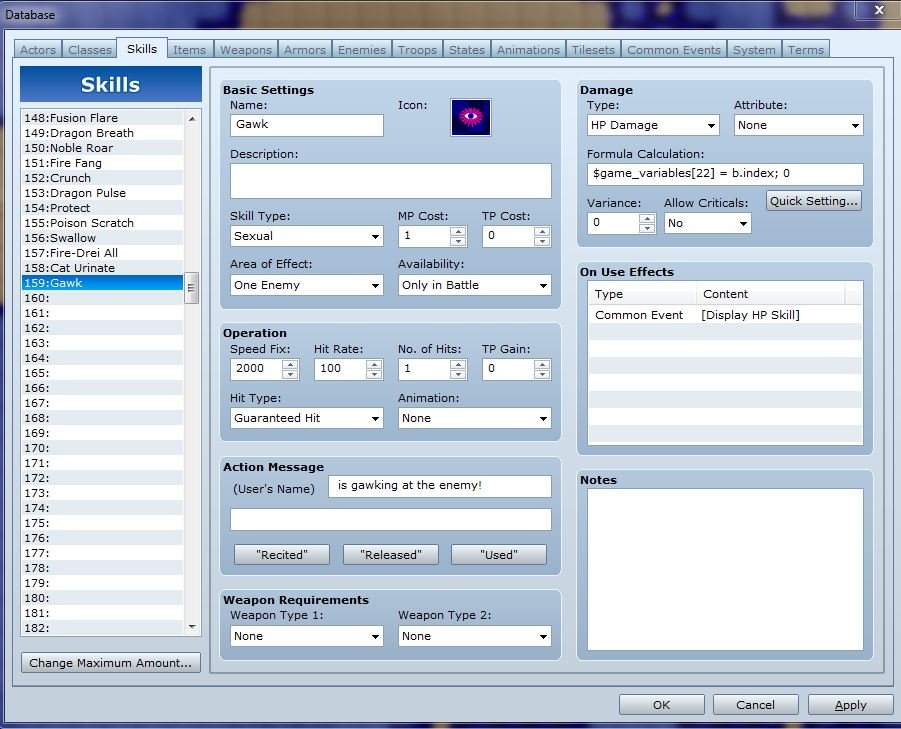
Task: Select skill 156:Swallow
Action: 102,238
